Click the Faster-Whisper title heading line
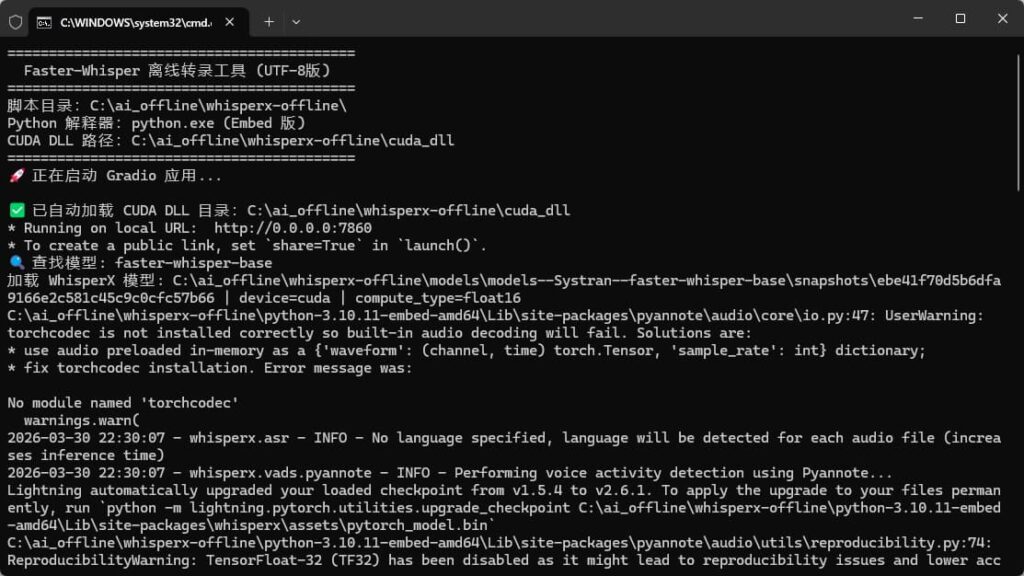The height and width of the screenshot is (576, 1024). click(x=177, y=71)
